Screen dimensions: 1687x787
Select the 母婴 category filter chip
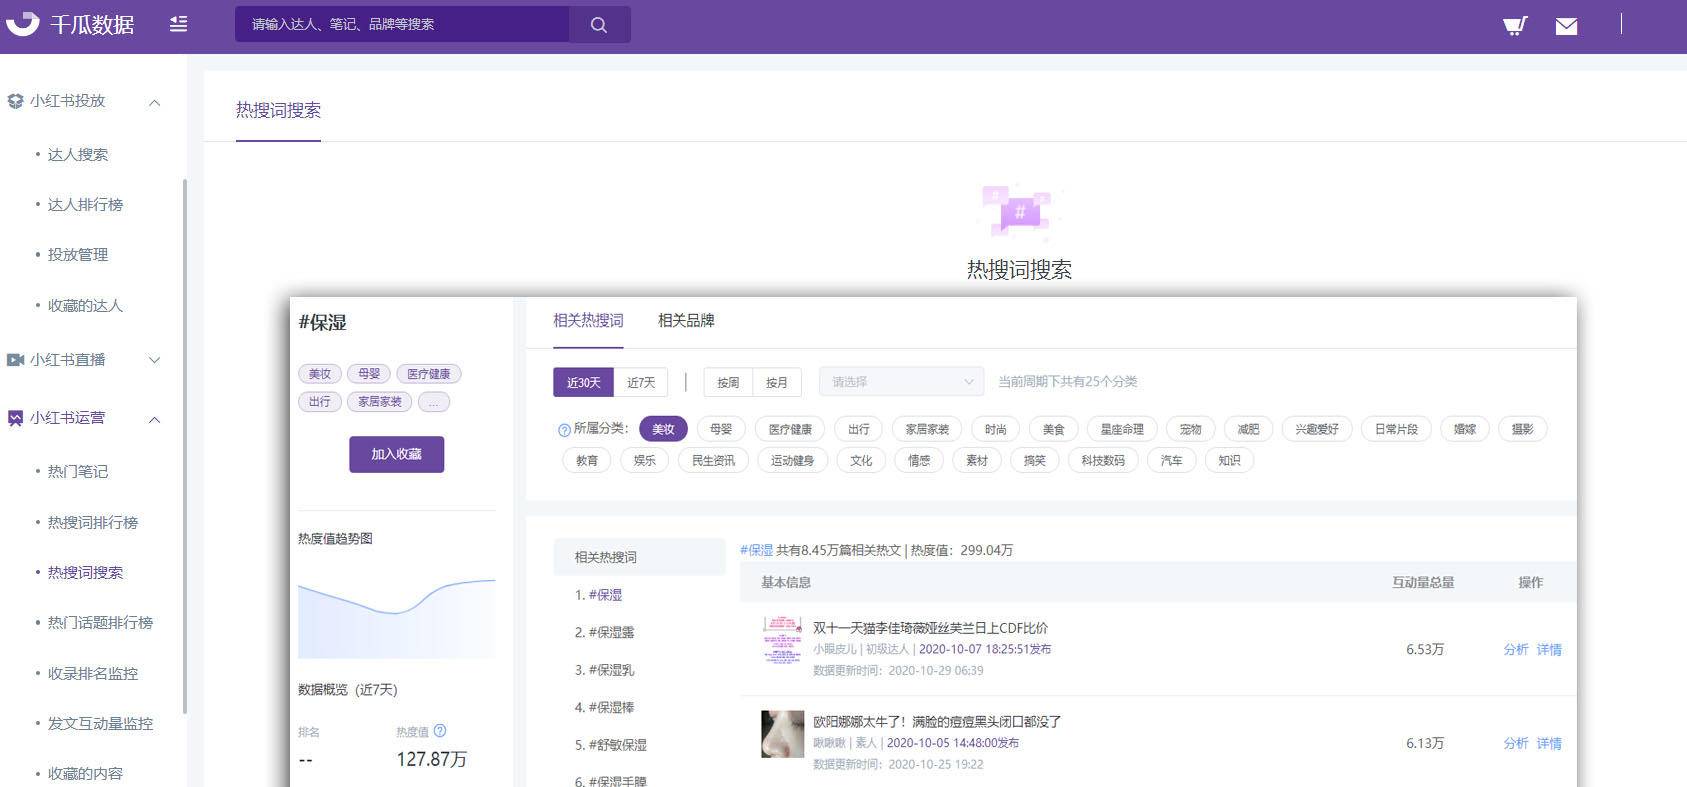pos(721,429)
